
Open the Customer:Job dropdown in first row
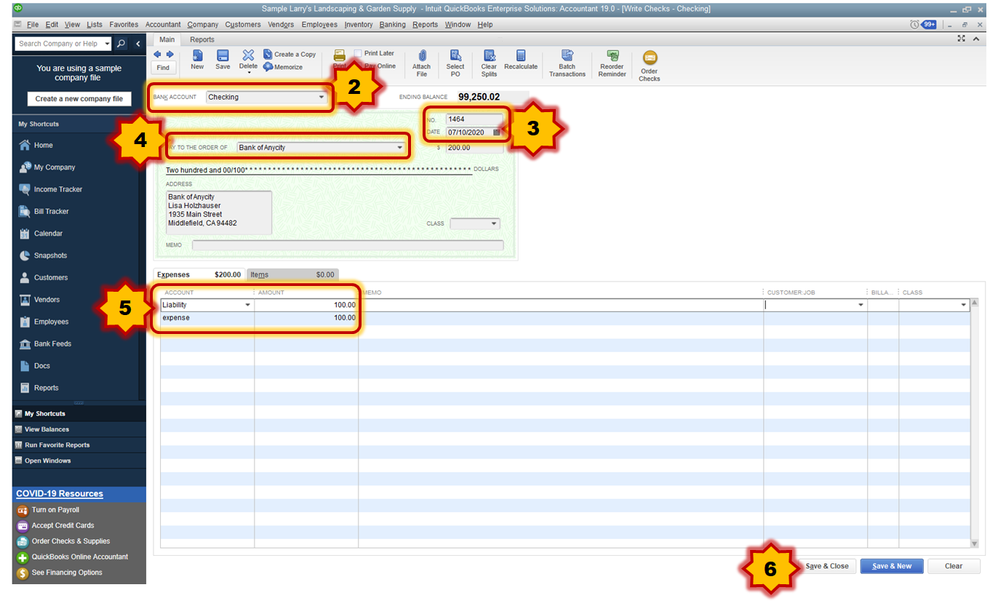click(861, 305)
